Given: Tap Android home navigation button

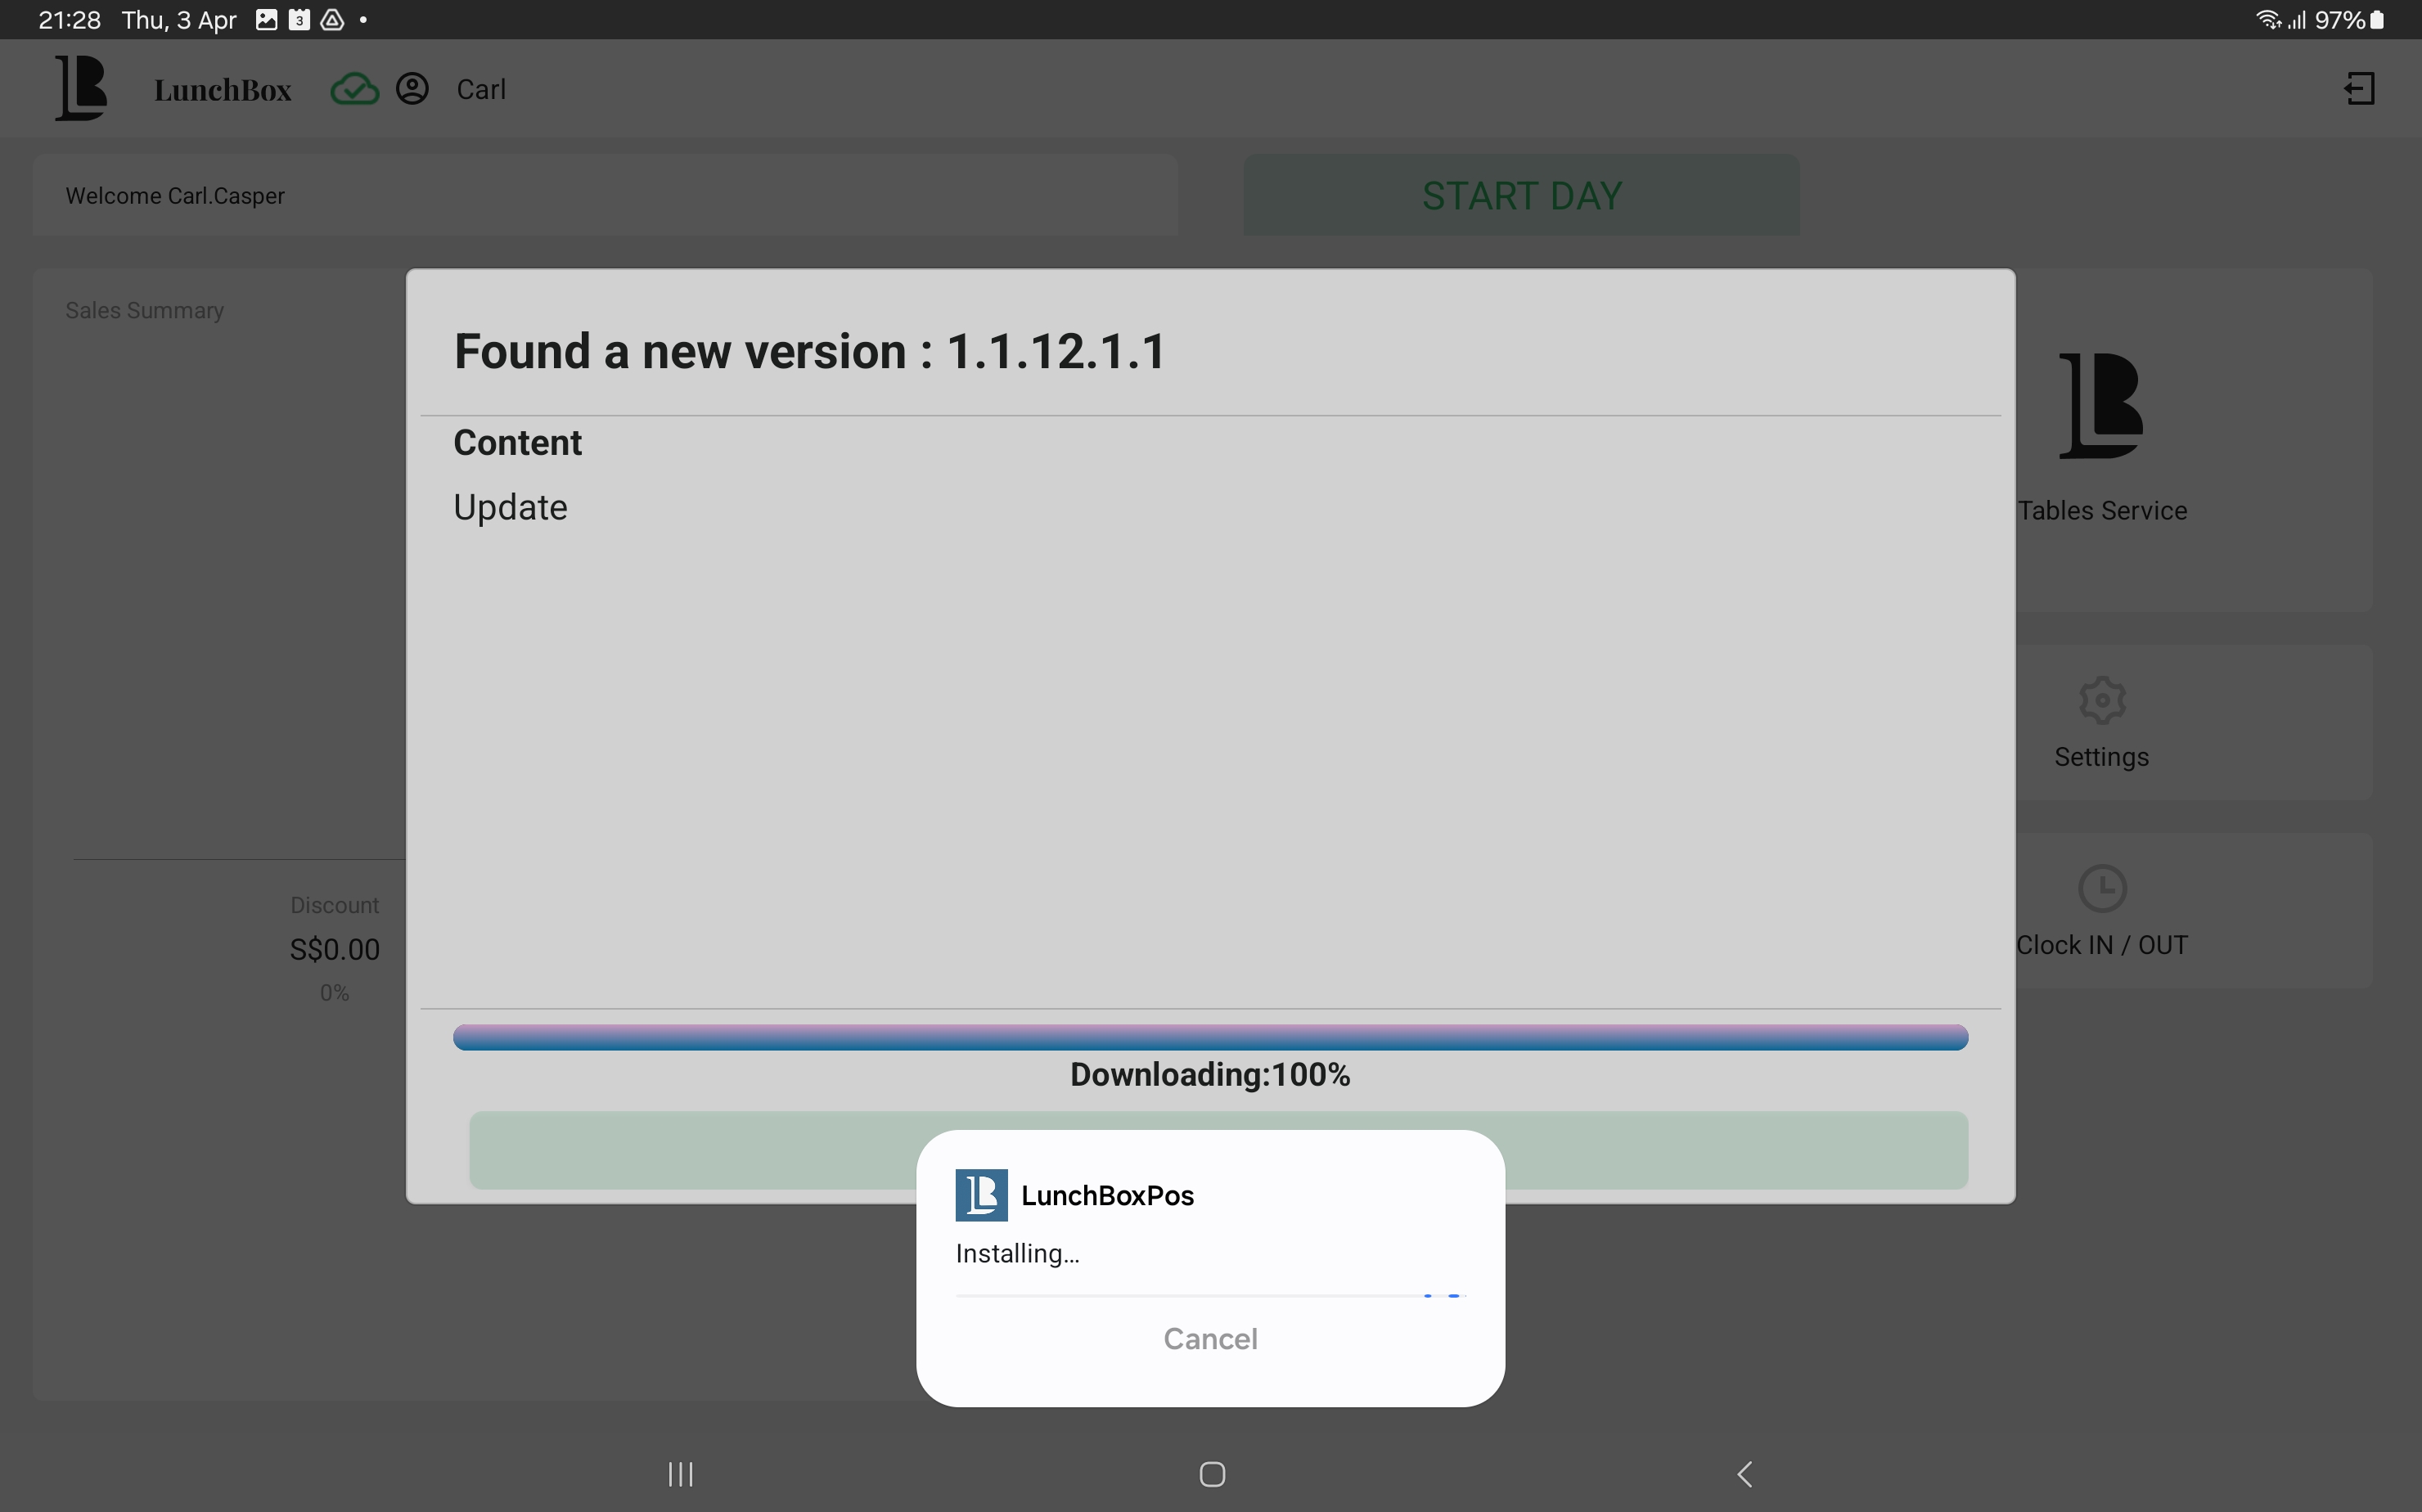Looking at the screenshot, I should [1212, 1474].
